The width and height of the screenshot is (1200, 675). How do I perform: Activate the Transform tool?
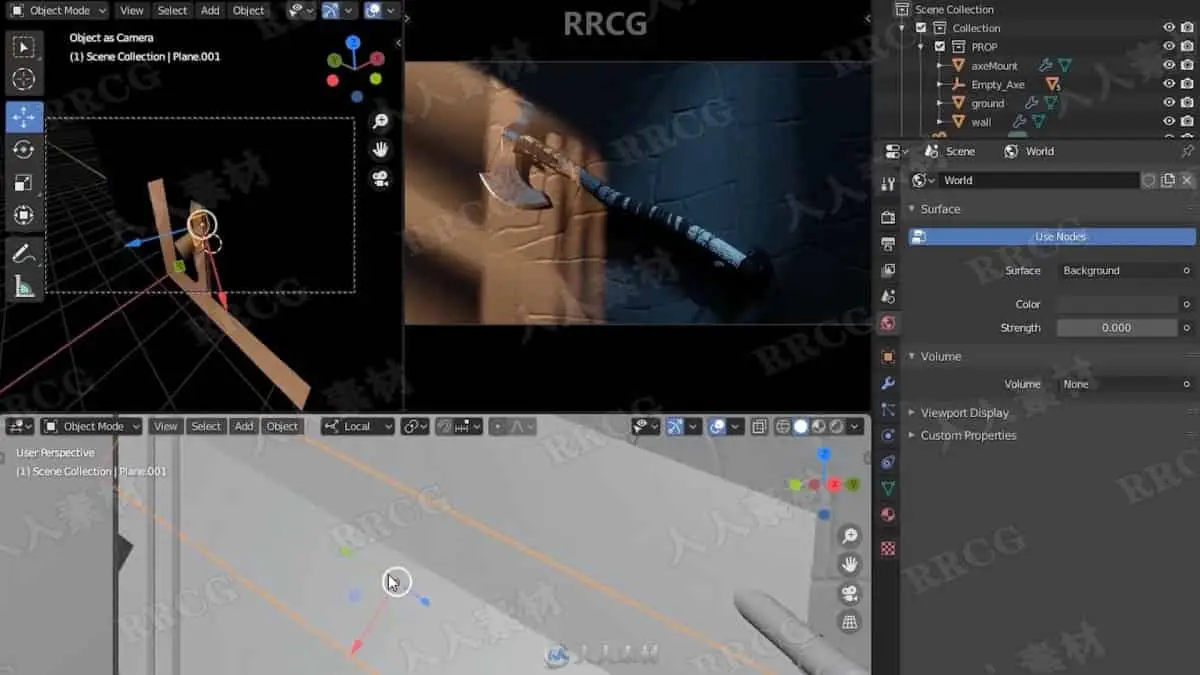(x=24, y=216)
